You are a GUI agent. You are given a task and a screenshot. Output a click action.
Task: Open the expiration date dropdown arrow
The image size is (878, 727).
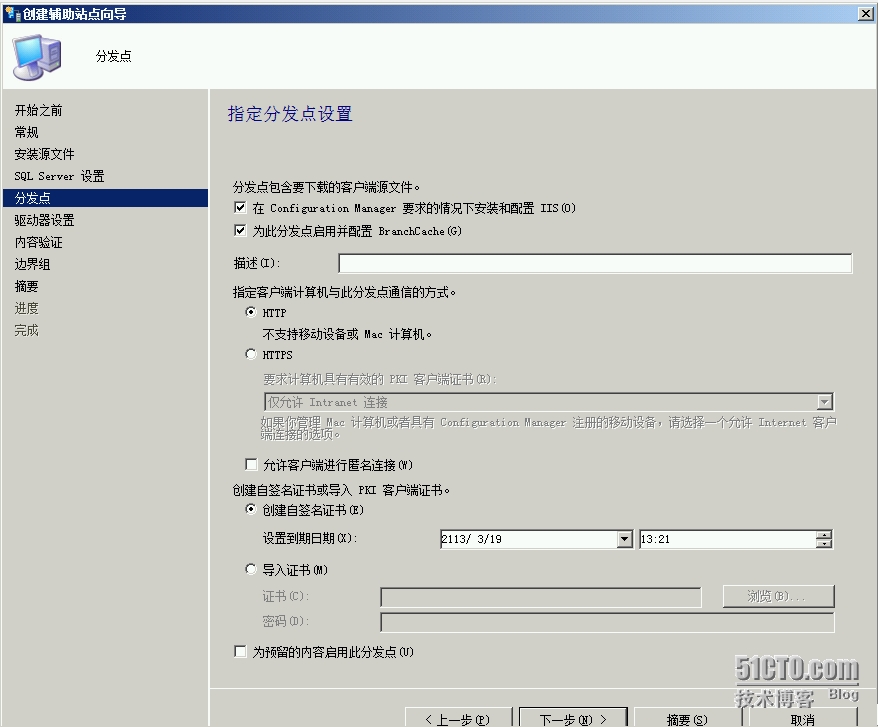pos(624,539)
